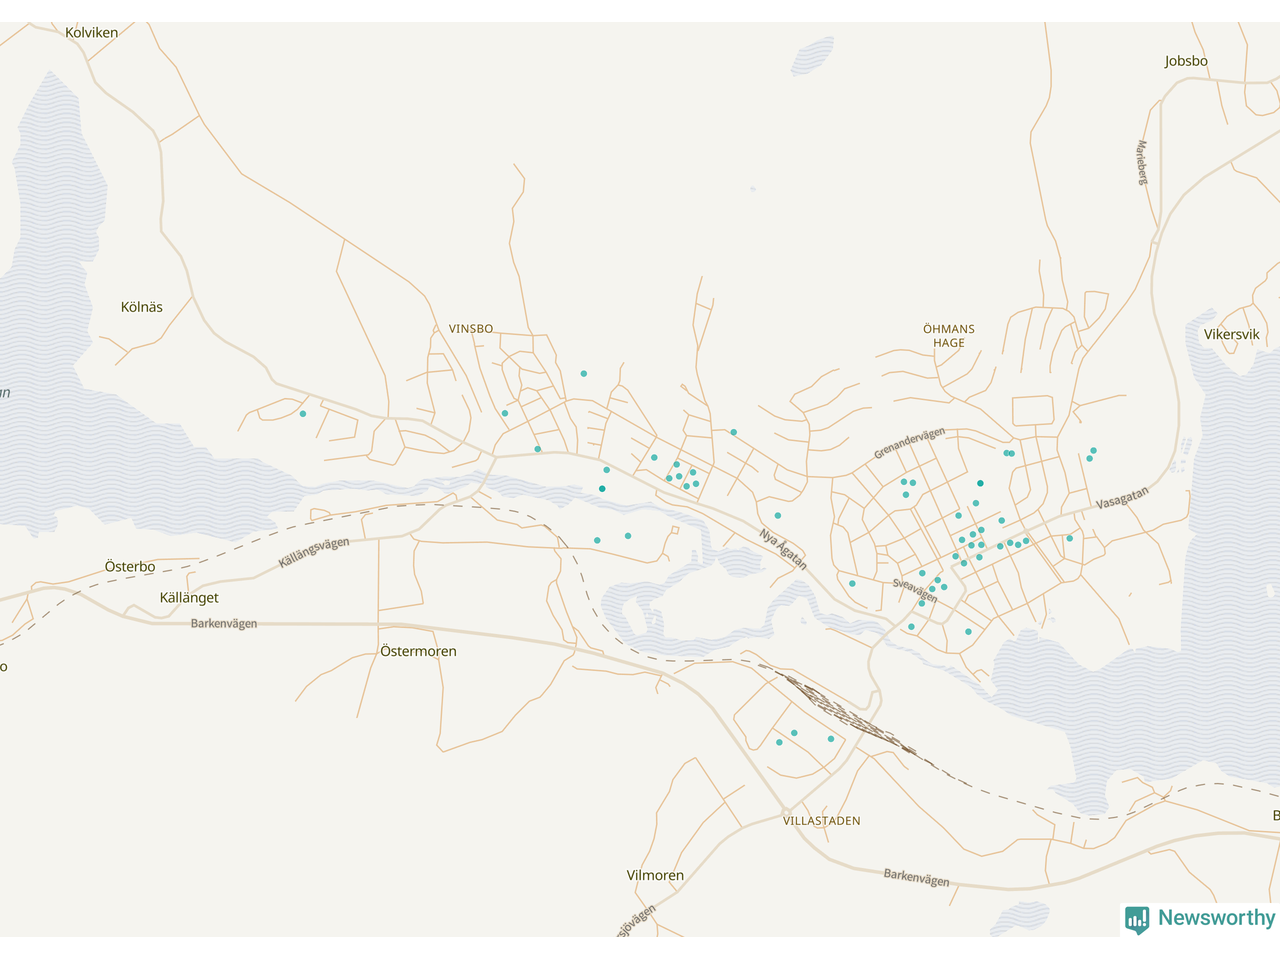Image resolution: width=1280 pixels, height=960 pixels.
Task: Click the Källängsvägen street label
Action: 314,553
